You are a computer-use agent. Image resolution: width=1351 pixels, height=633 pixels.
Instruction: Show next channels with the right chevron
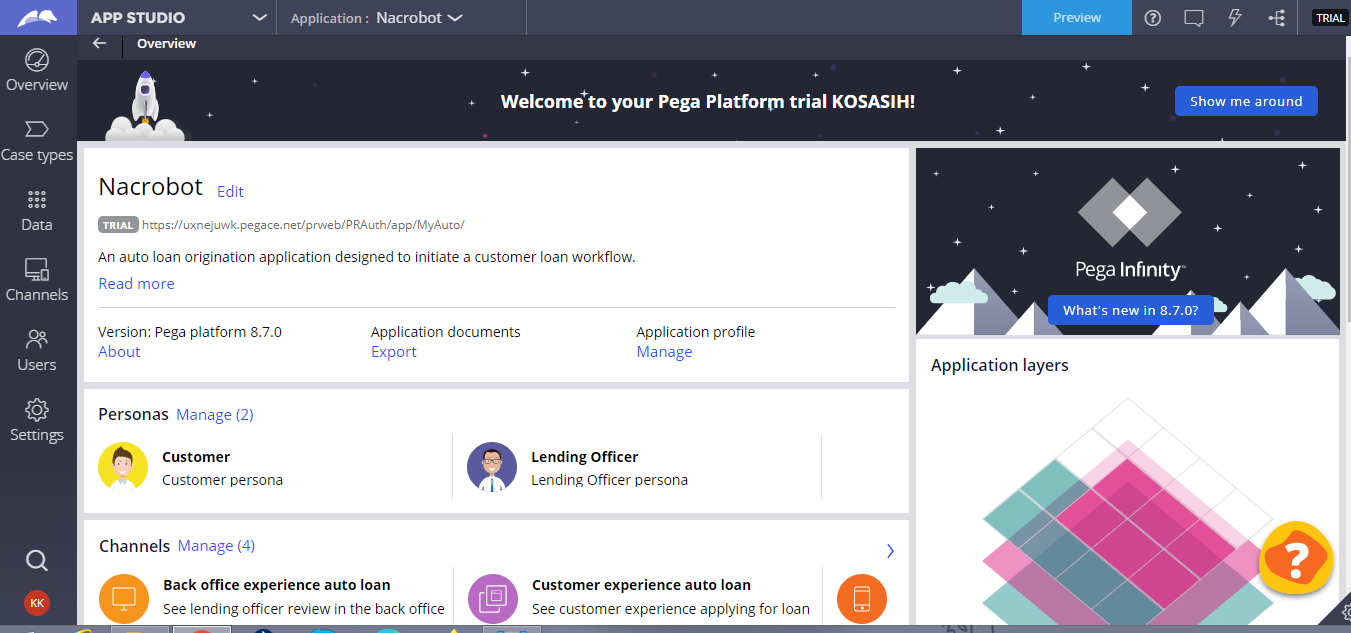[x=890, y=551]
